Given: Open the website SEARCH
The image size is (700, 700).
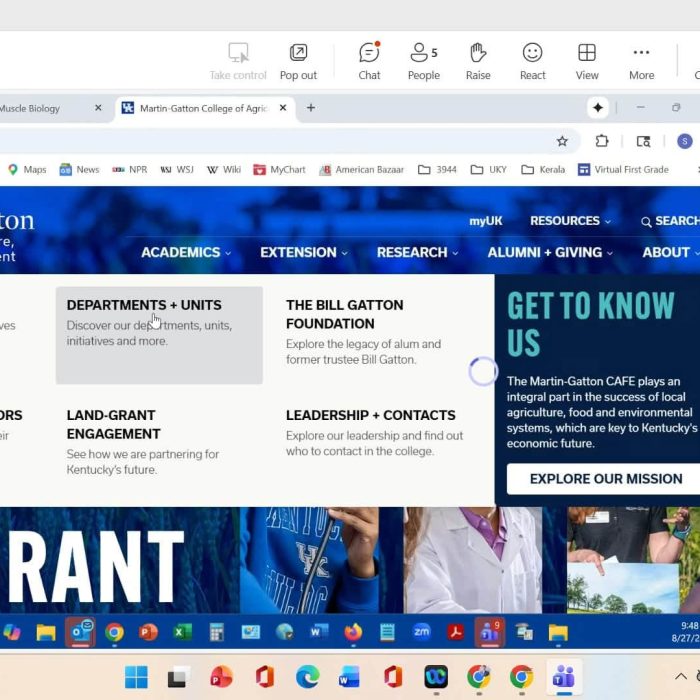Looking at the screenshot, I should click(670, 221).
